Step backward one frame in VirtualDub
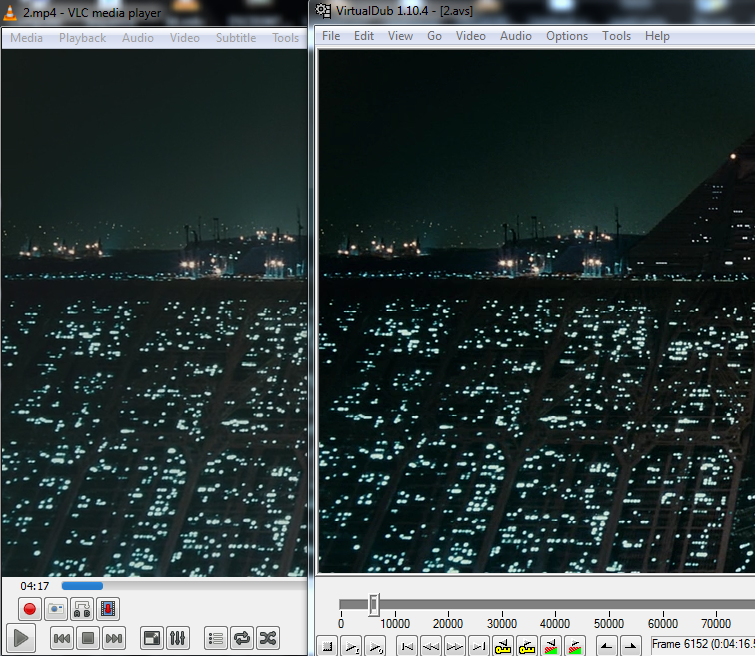Image resolution: width=755 pixels, height=656 pixels. 430,646
